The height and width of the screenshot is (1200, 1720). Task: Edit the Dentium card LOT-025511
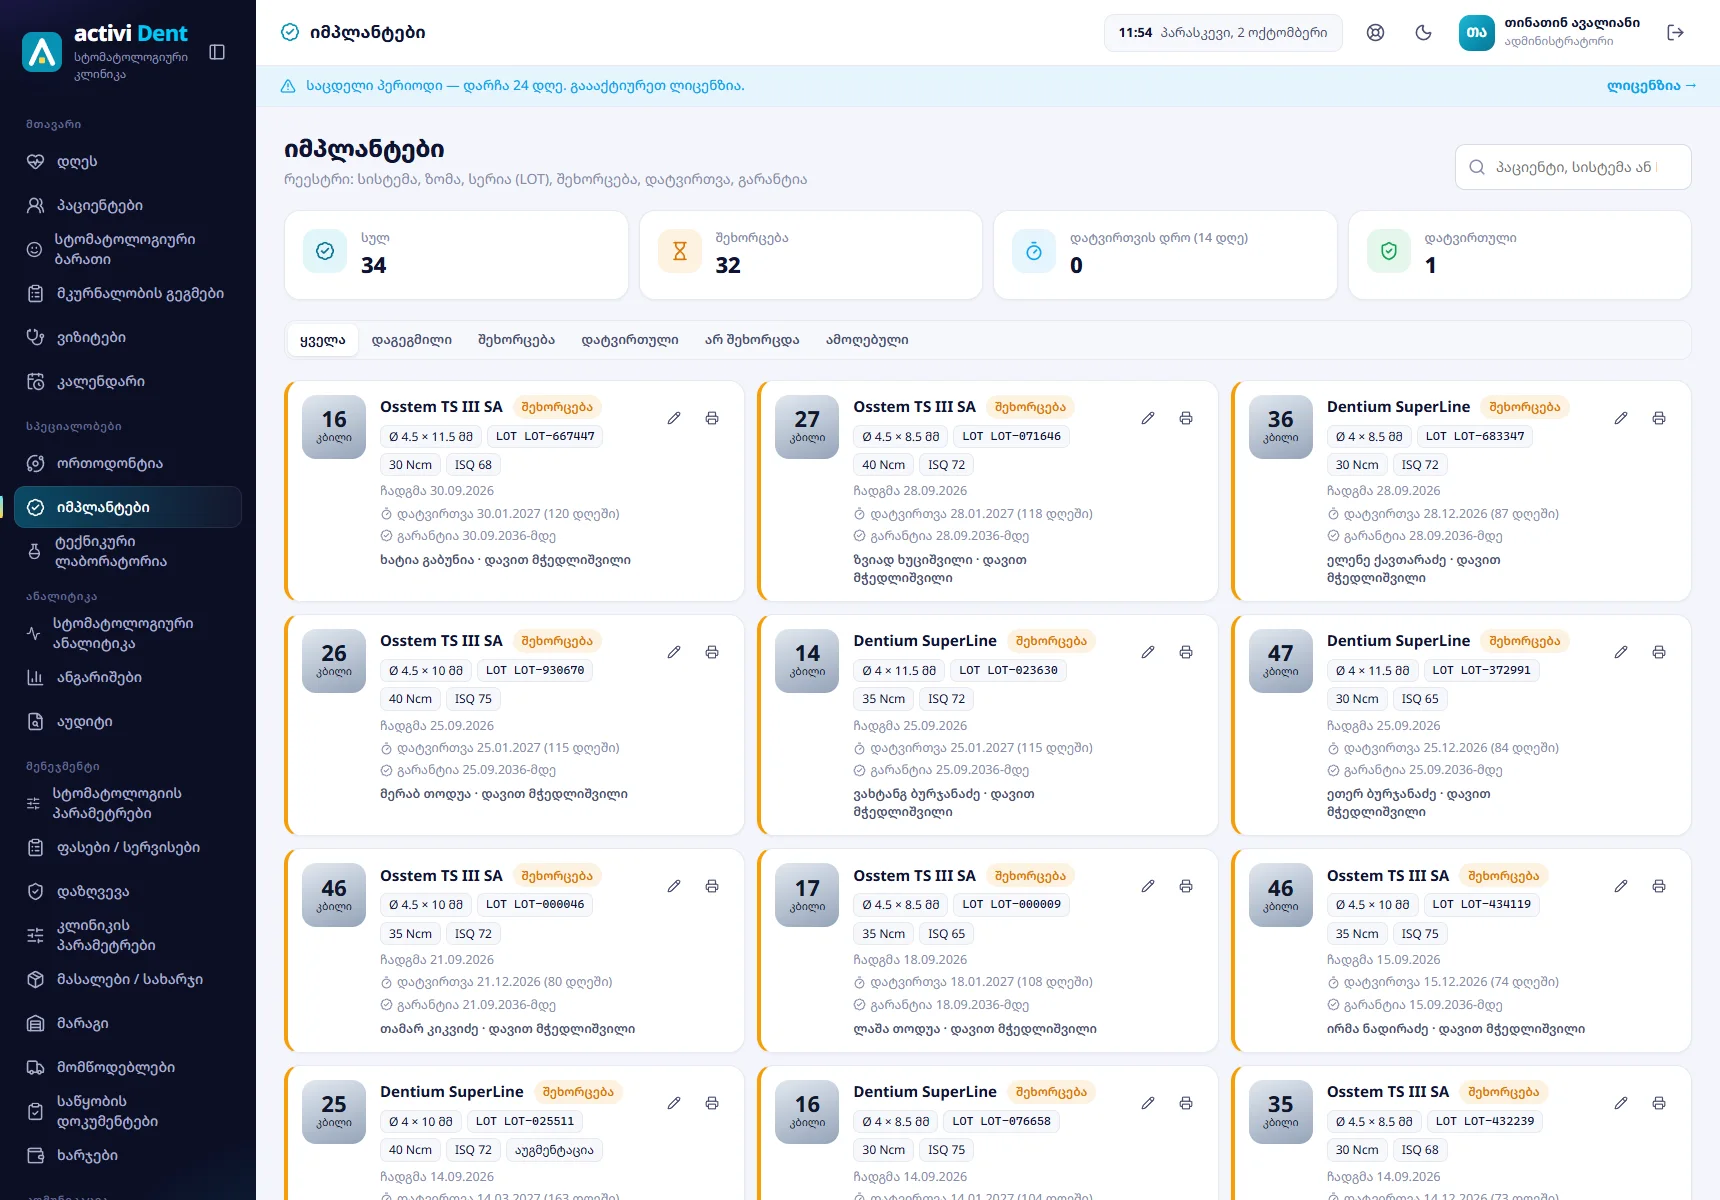tap(674, 1103)
